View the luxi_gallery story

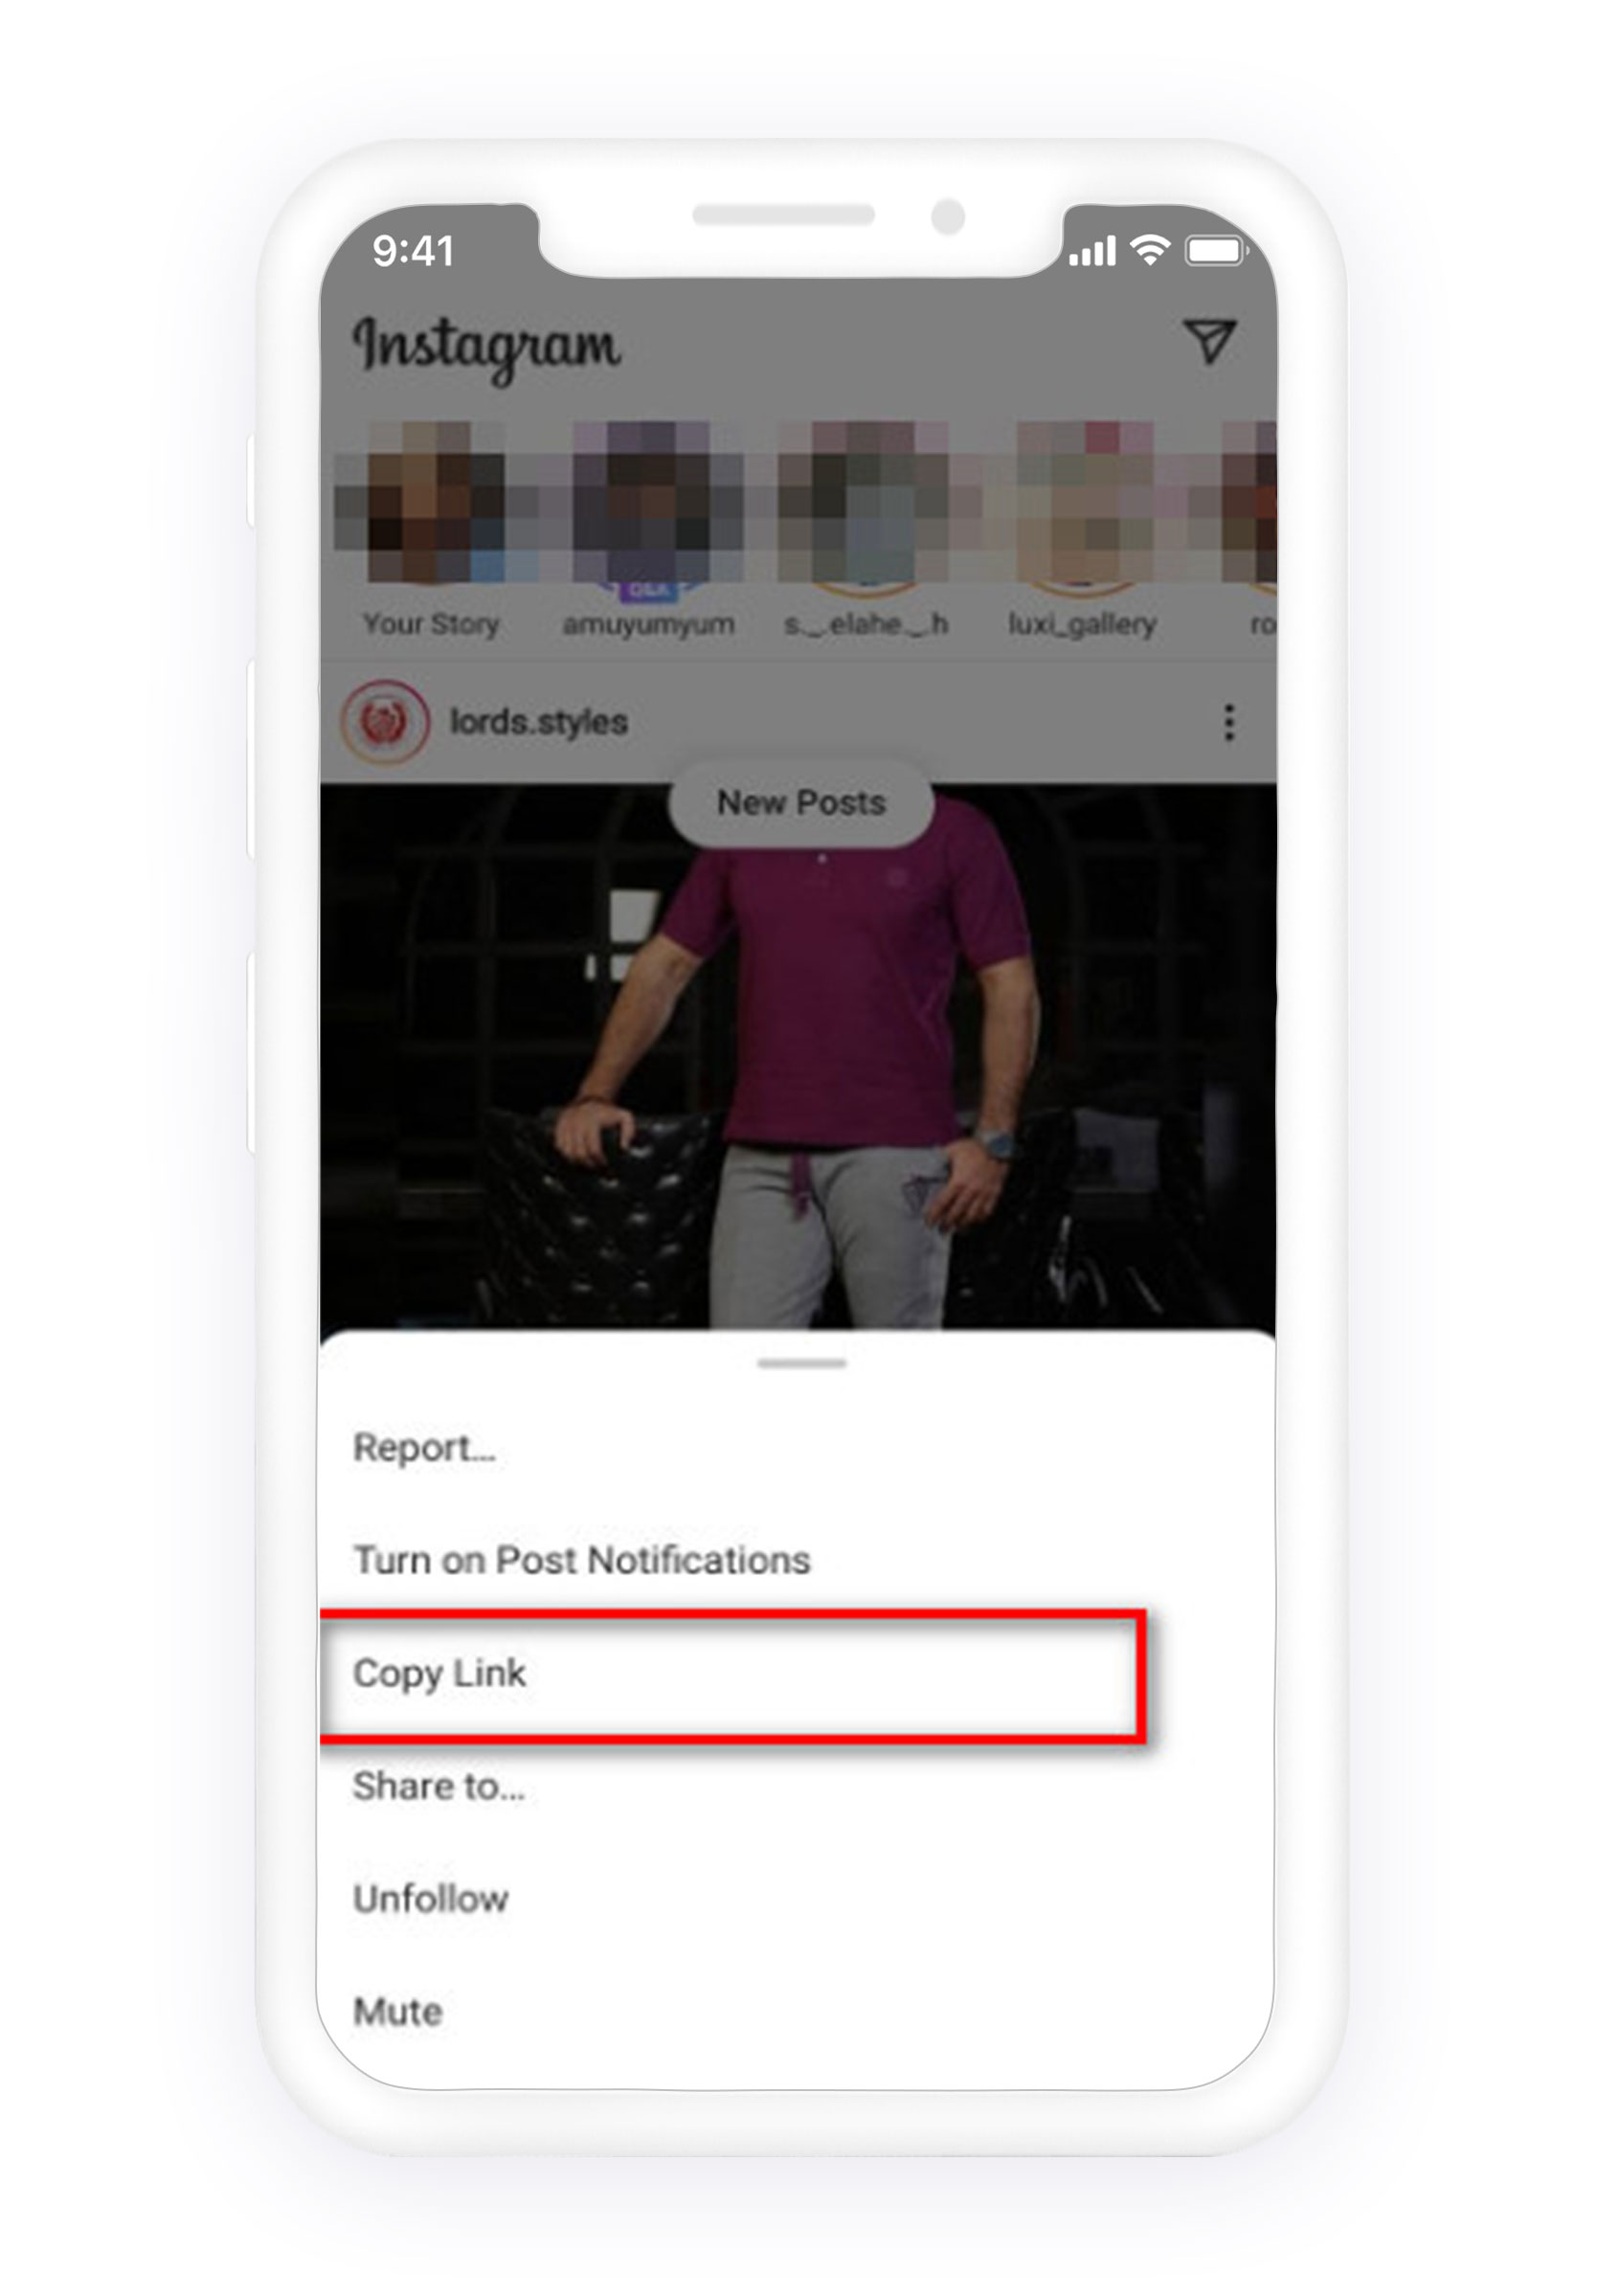[1082, 502]
